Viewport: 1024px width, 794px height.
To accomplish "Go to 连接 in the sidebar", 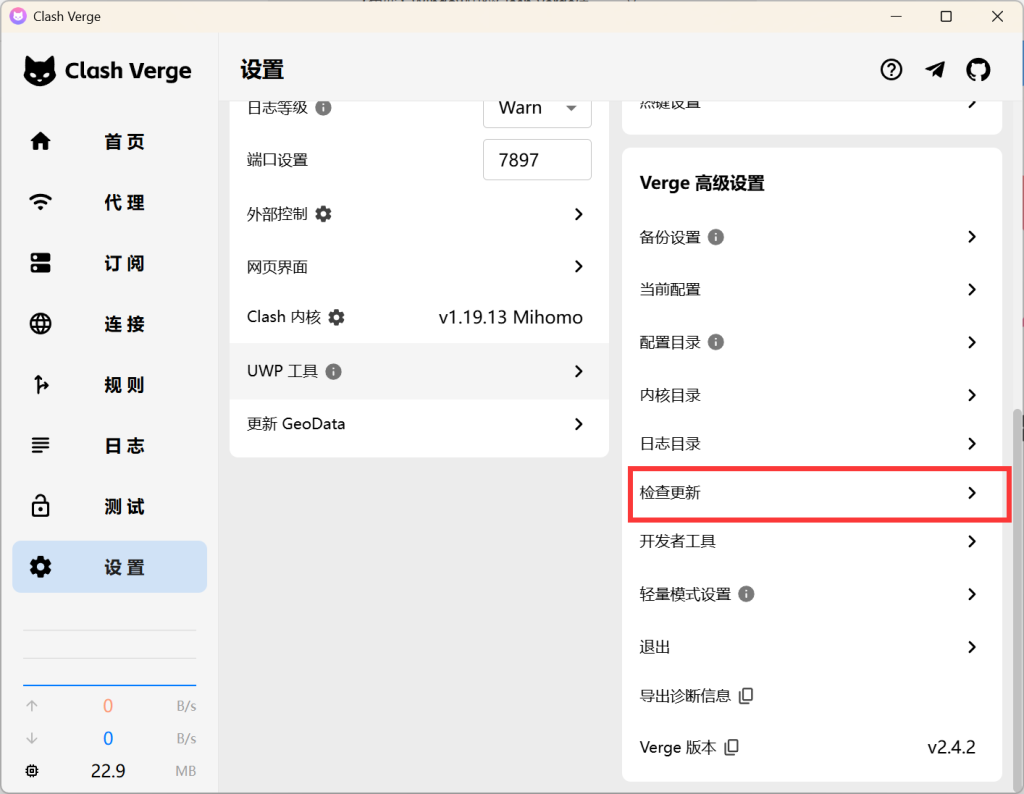I will [110, 323].
